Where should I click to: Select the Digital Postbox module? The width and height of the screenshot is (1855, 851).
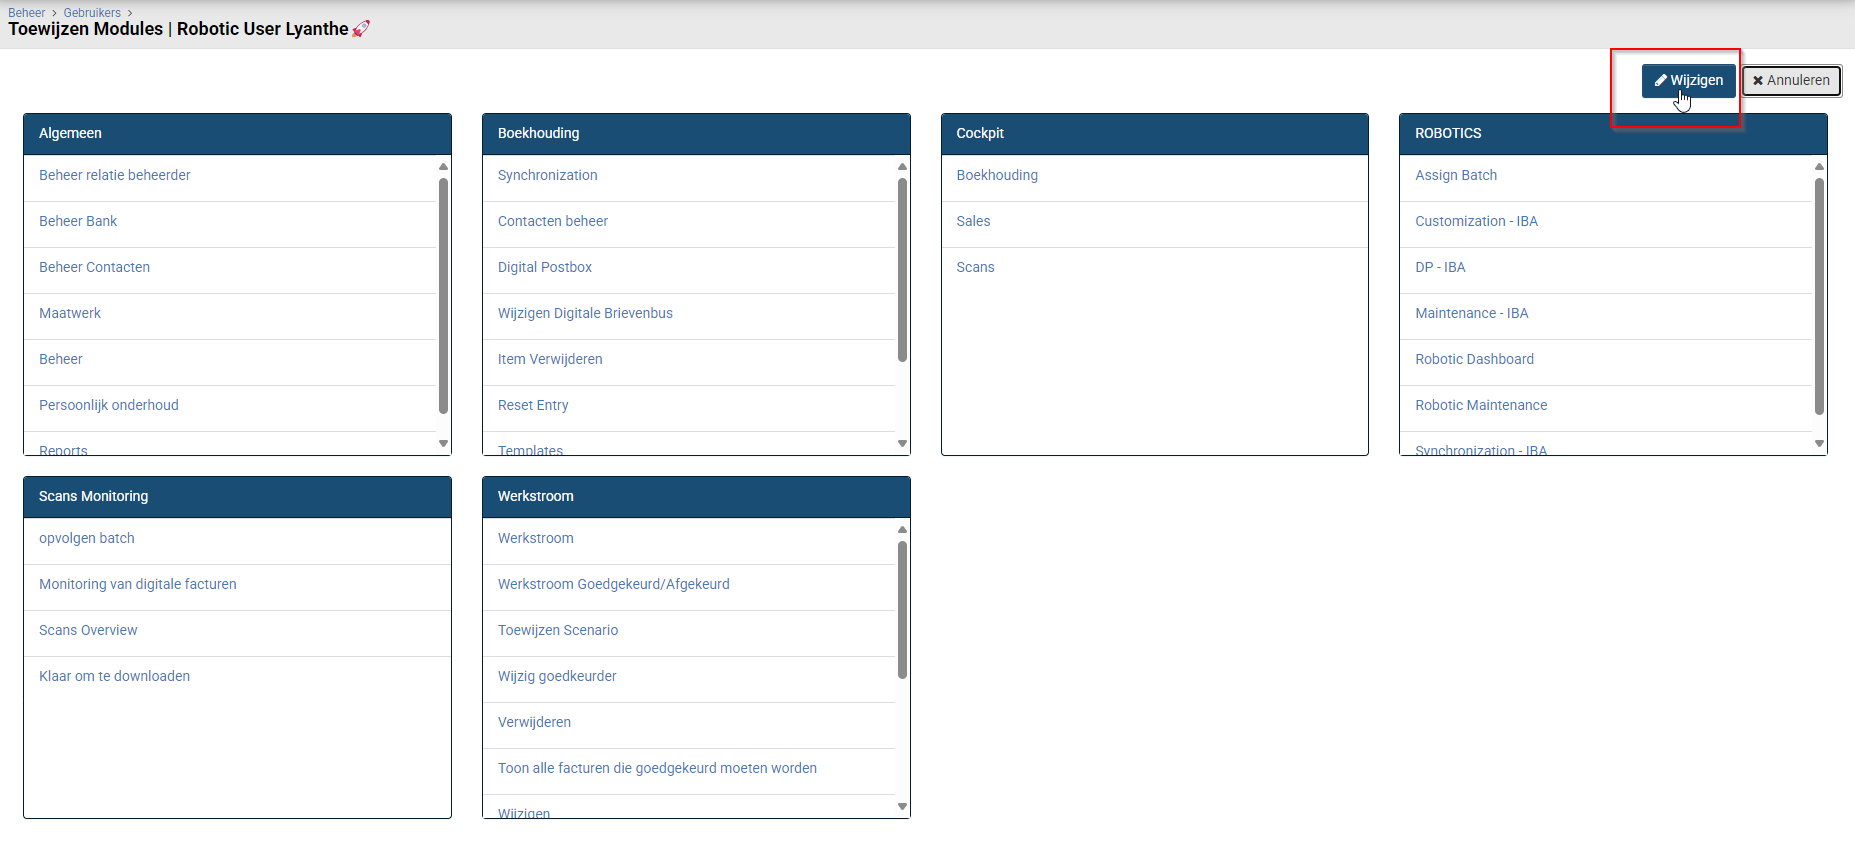tap(545, 268)
